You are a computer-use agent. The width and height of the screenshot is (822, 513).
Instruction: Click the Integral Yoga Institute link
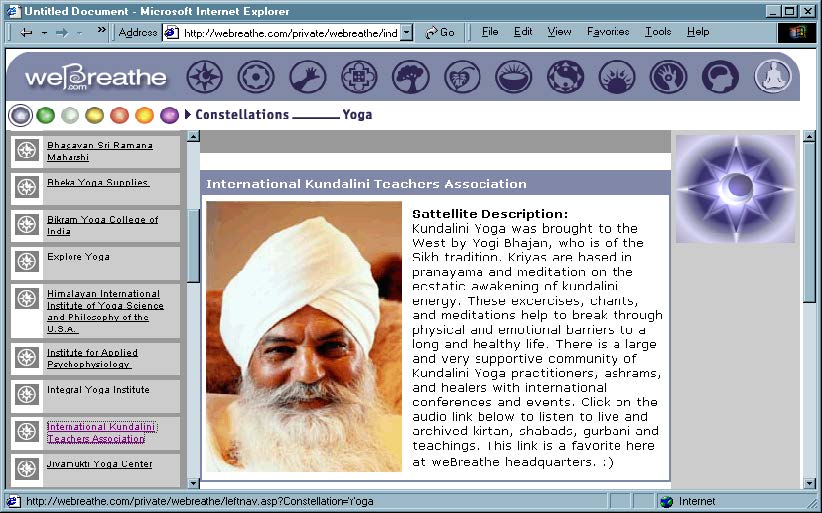pyautogui.click(x=98, y=390)
